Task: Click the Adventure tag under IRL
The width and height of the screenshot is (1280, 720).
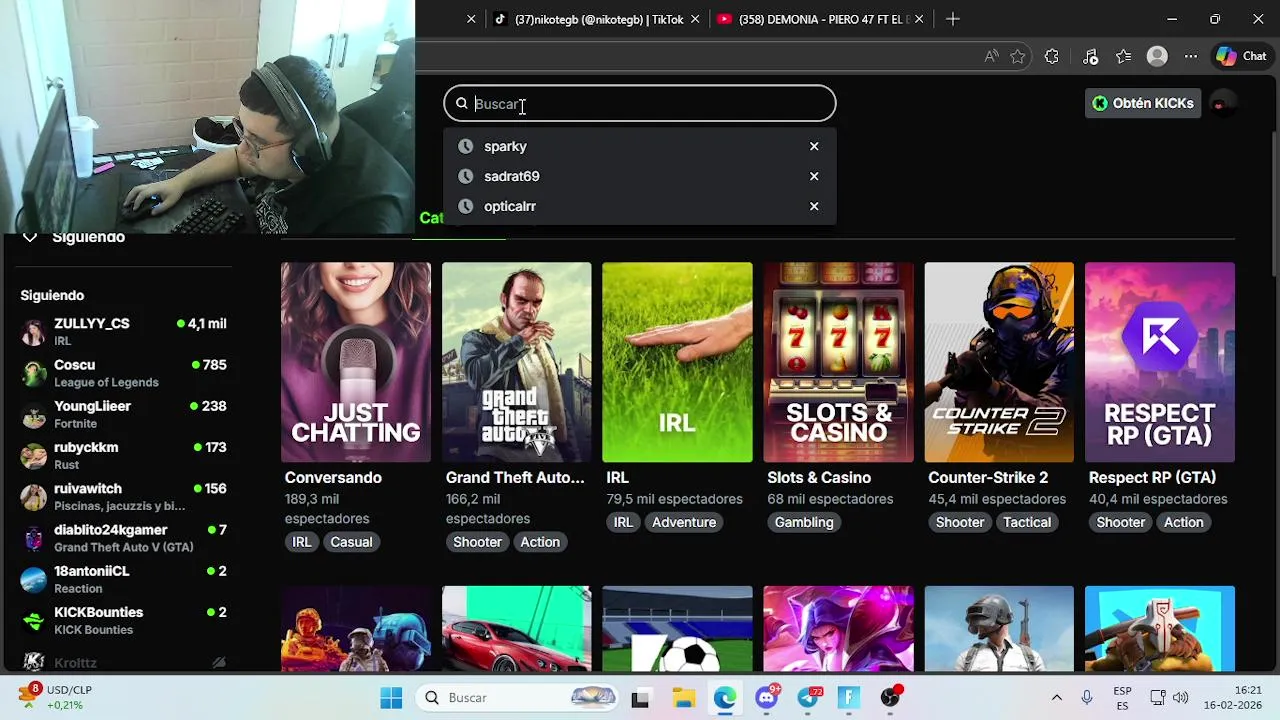Action: 684,522
